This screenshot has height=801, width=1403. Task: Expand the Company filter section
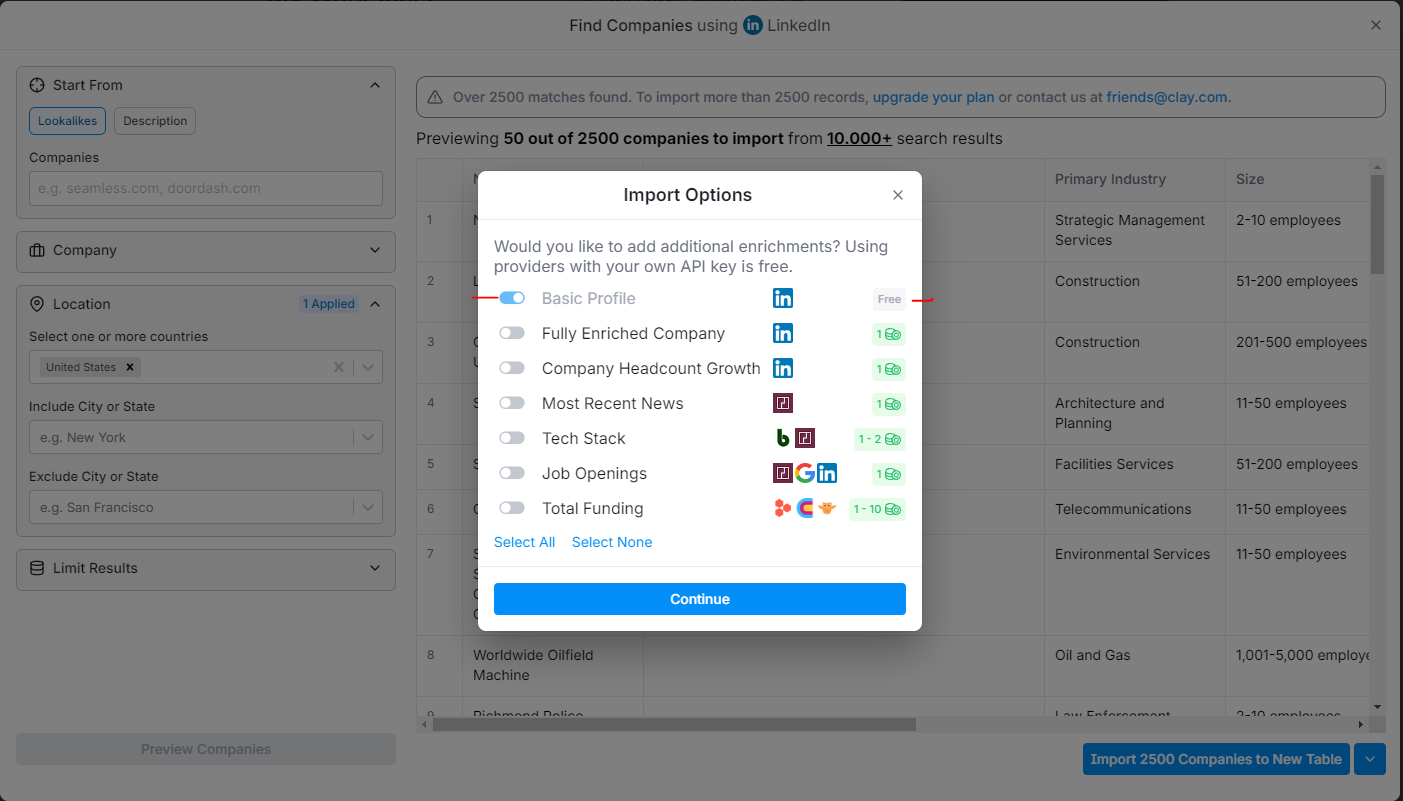(x=206, y=251)
